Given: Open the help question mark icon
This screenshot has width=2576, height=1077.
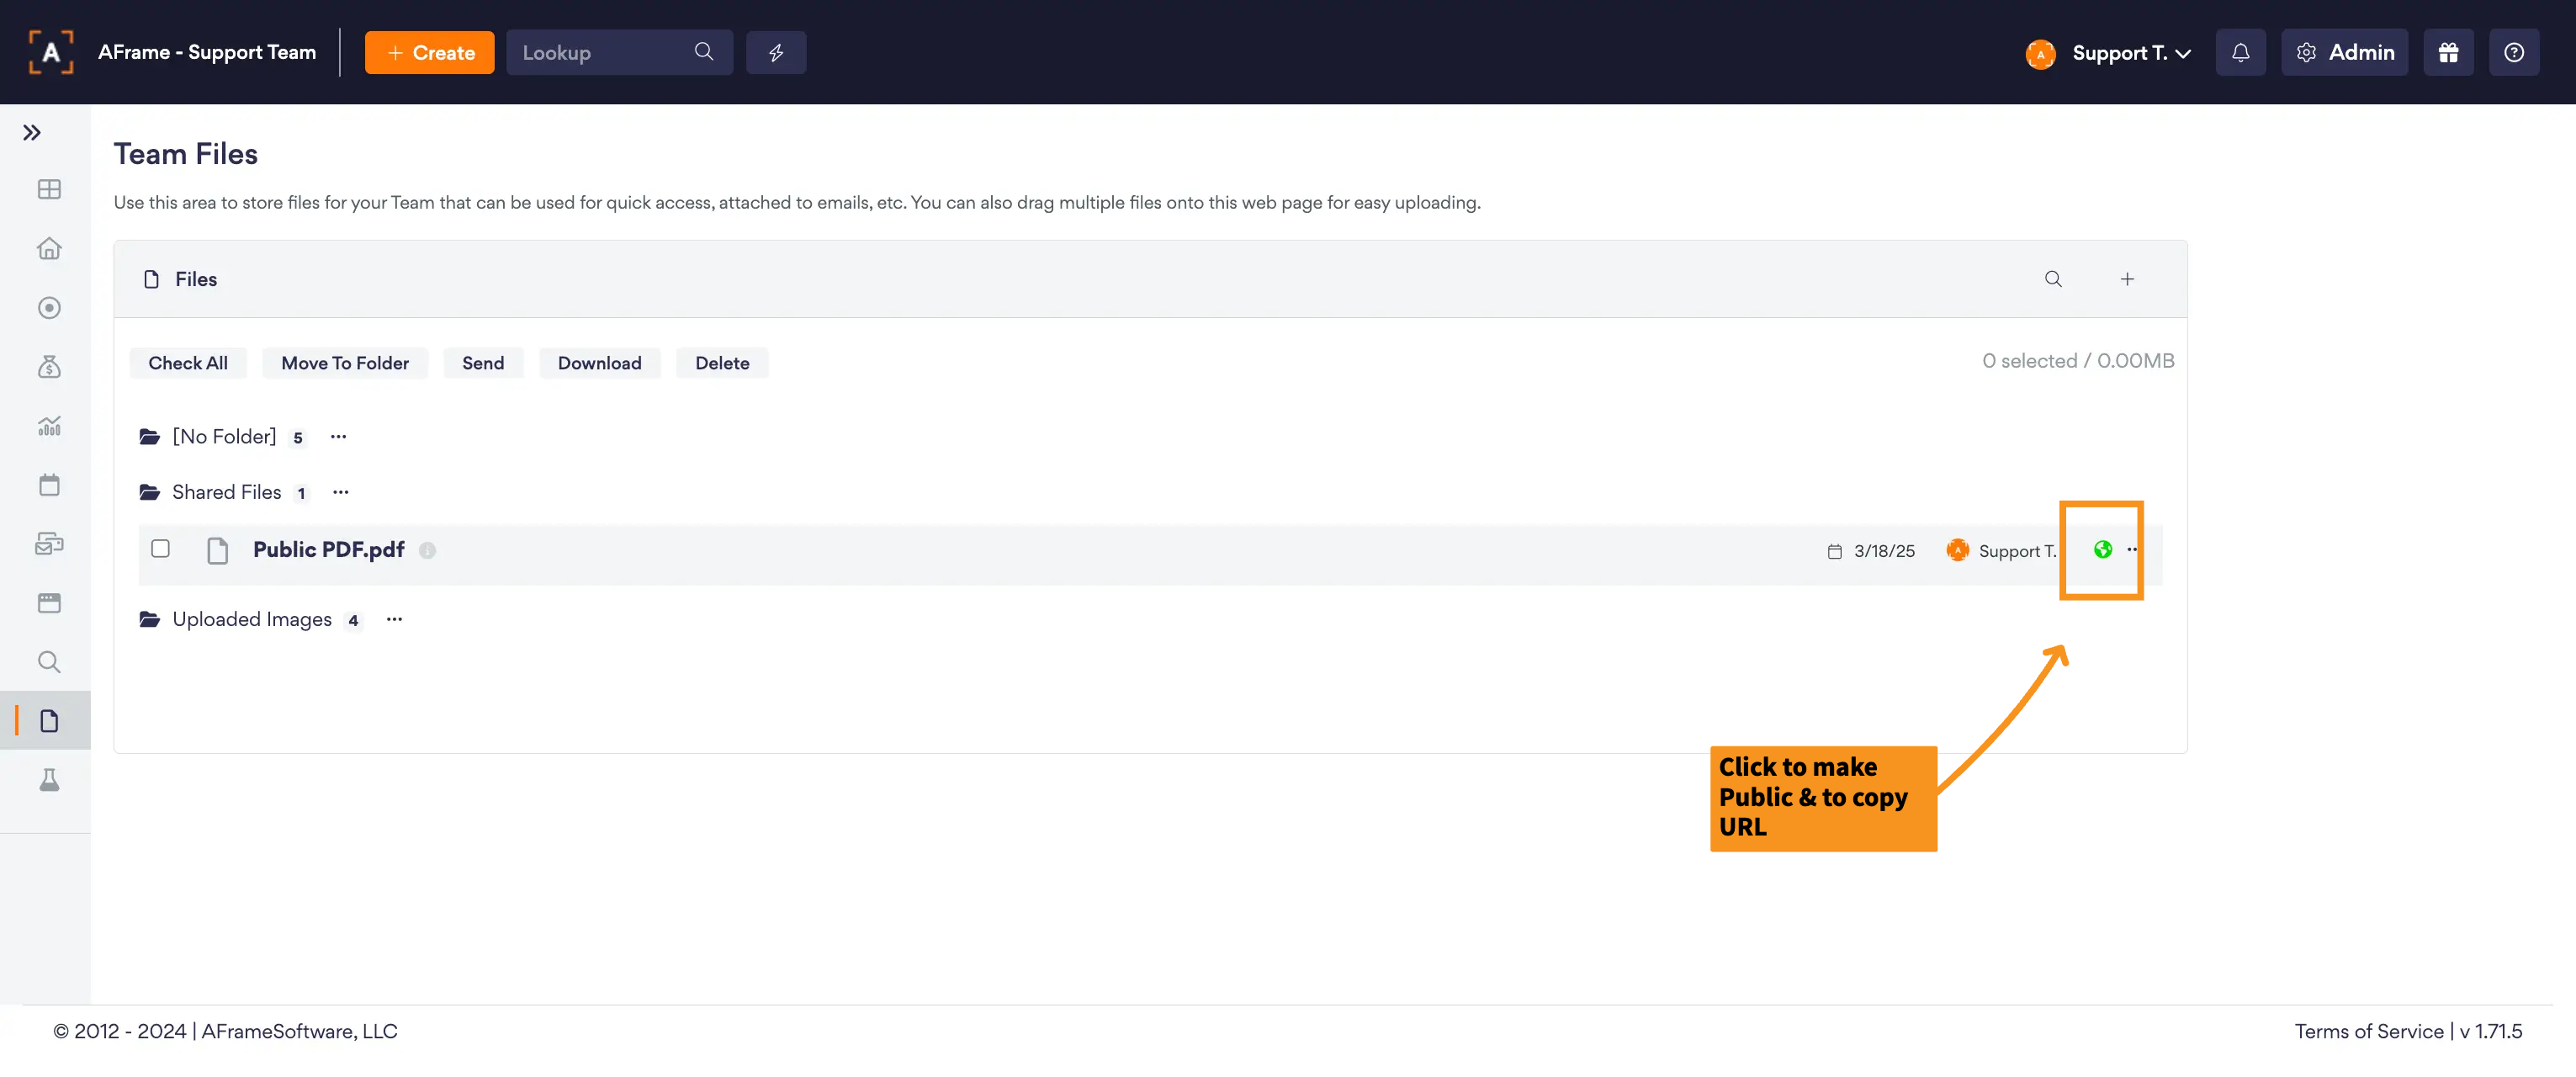Looking at the screenshot, I should (2513, 53).
